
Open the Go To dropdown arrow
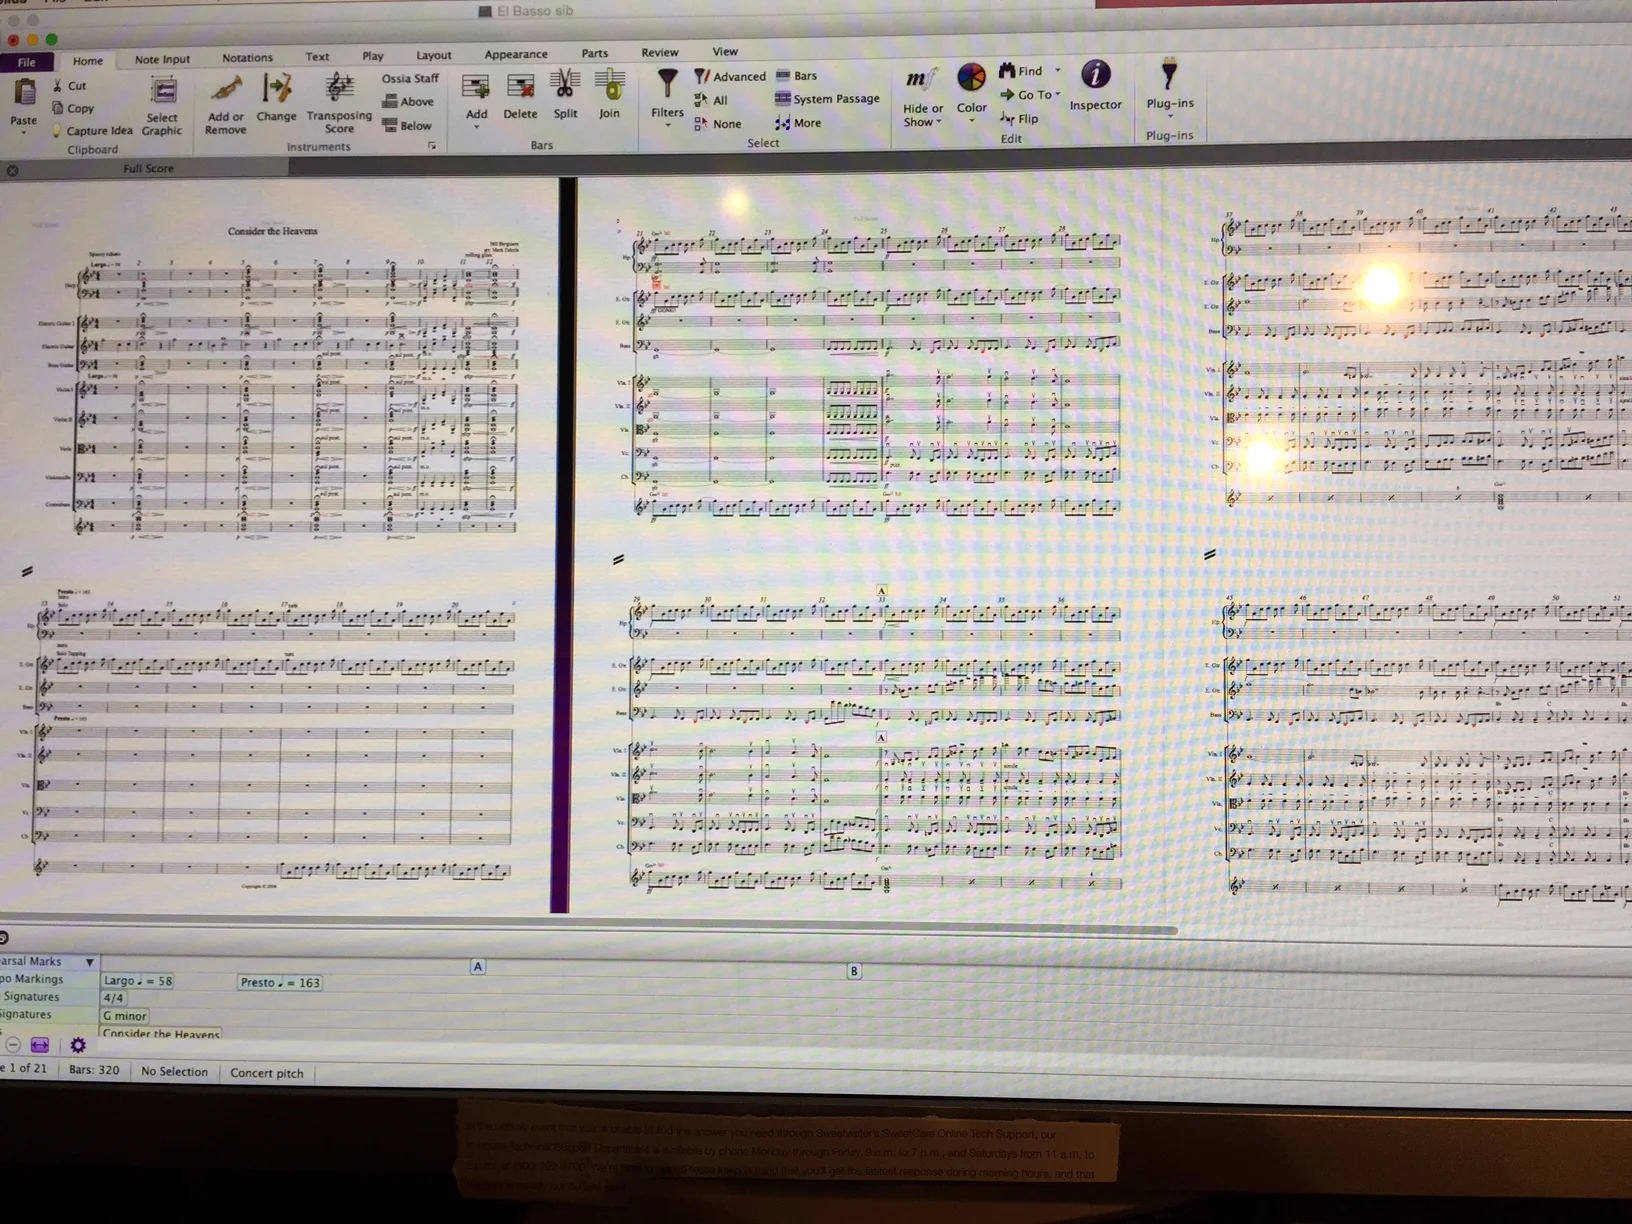(1058, 94)
